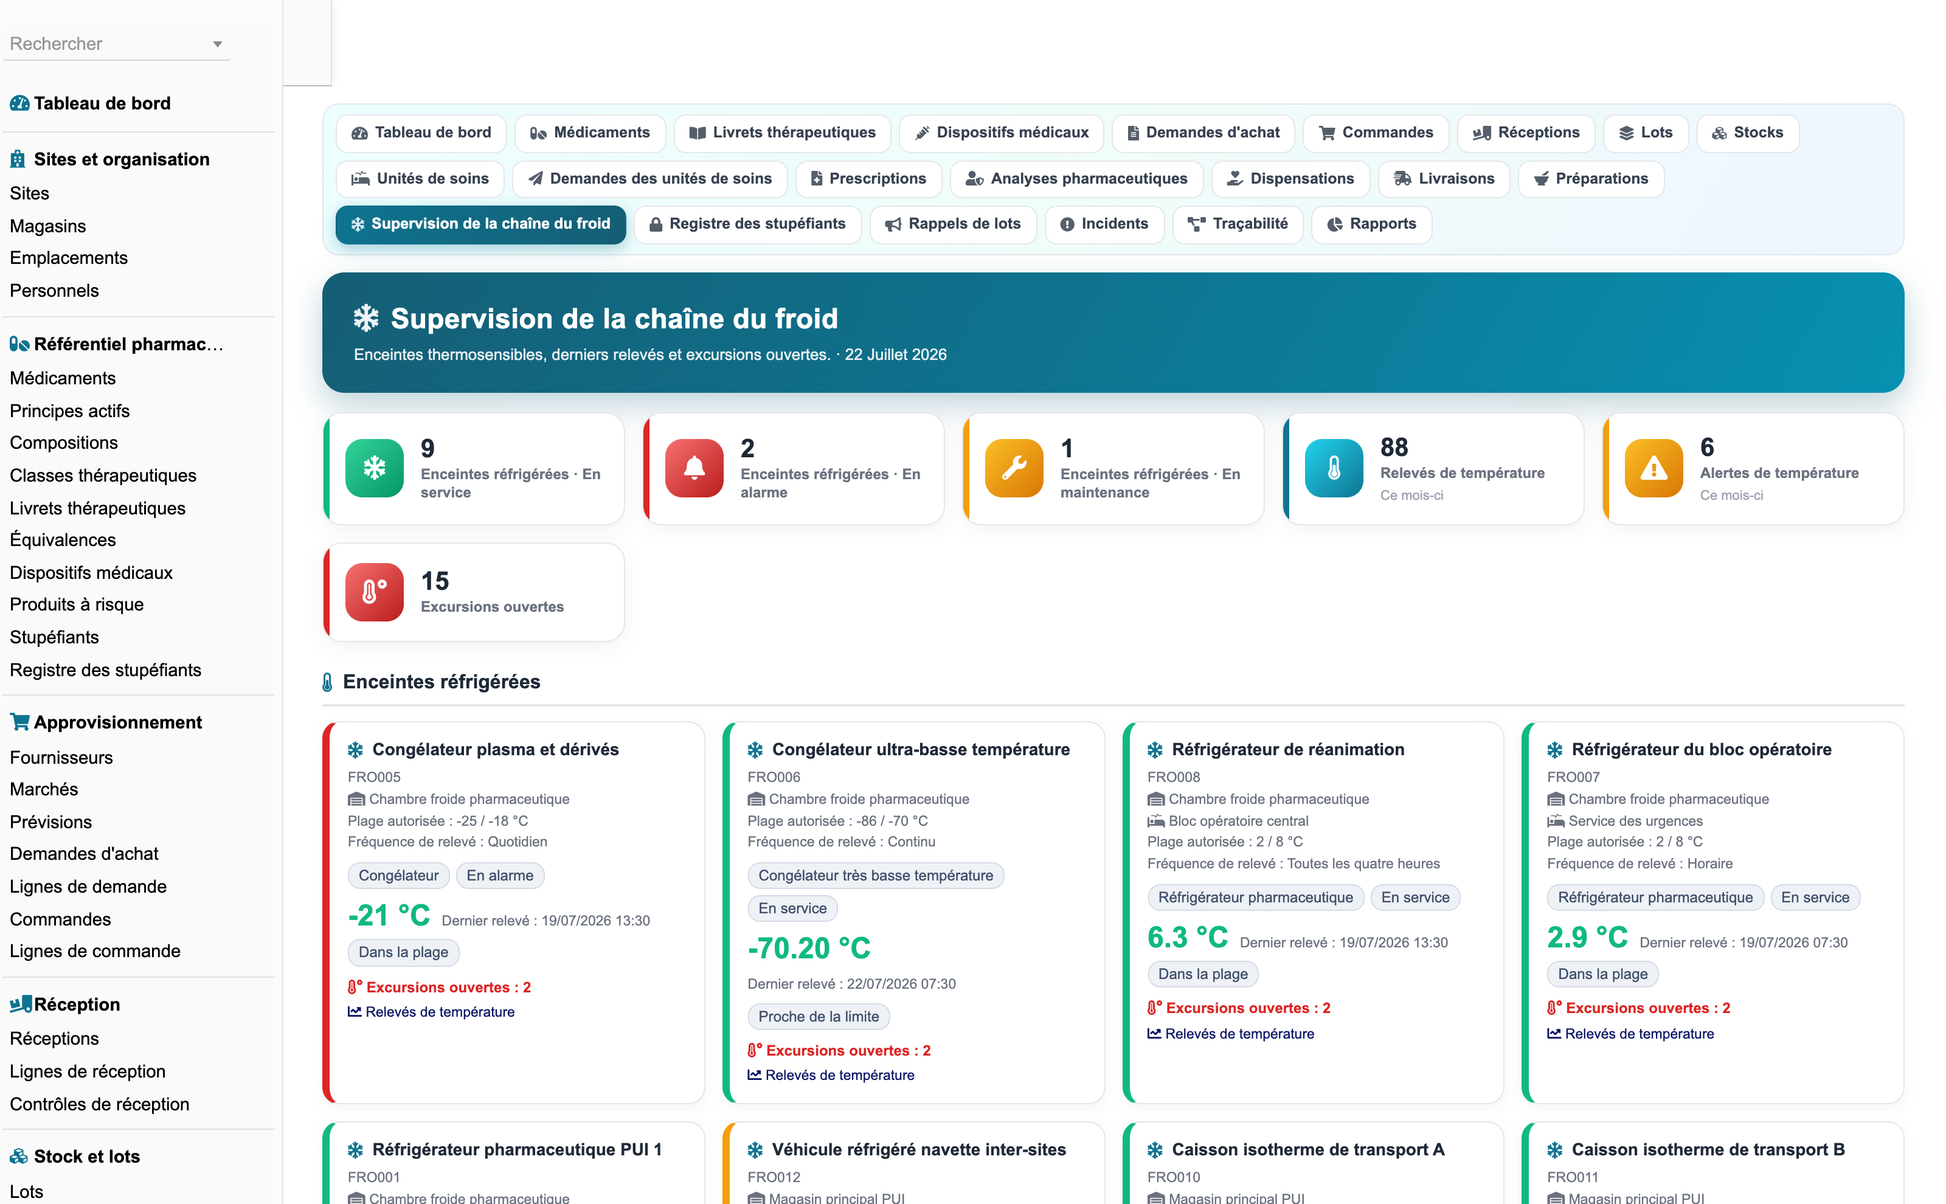The height and width of the screenshot is (1204, 1946).
Task: Go to the Registre des stupéfiants tab
Action: pos(746,224)
